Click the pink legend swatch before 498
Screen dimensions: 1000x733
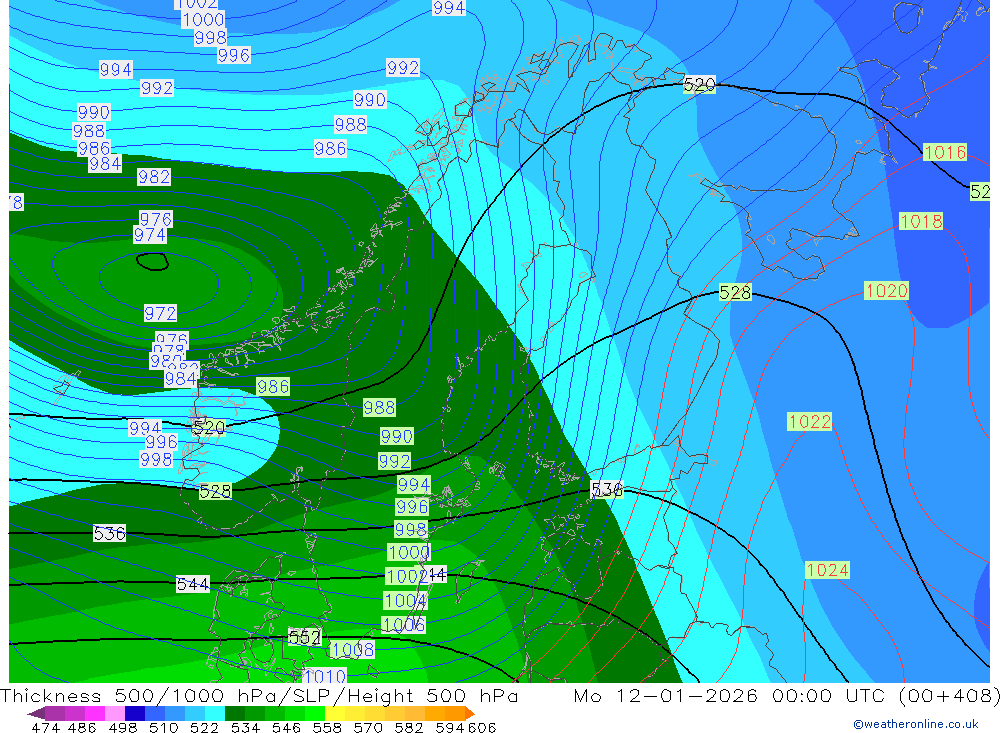[x=115, y=713]
